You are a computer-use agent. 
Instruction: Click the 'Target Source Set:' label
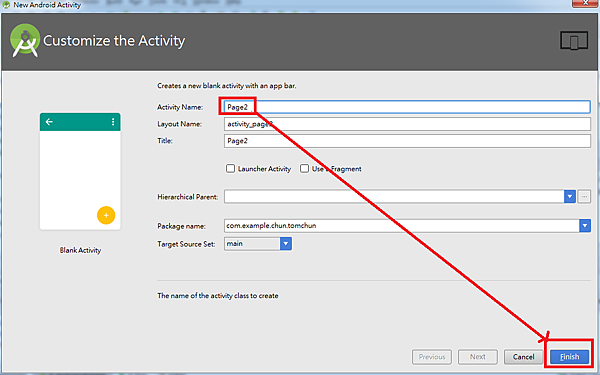tap(186, 244)
